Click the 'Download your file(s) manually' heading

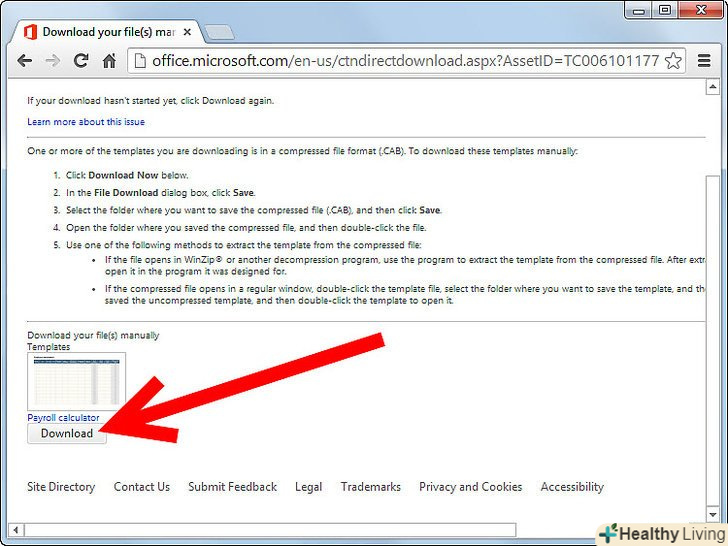tap(93, 335)
